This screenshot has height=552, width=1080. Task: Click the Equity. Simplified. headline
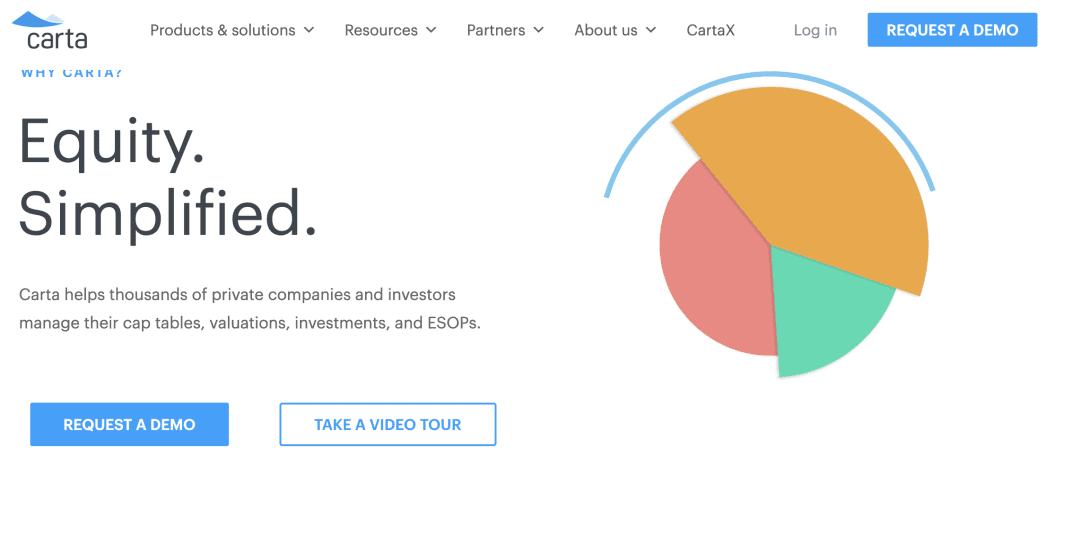tap(167, 178)
